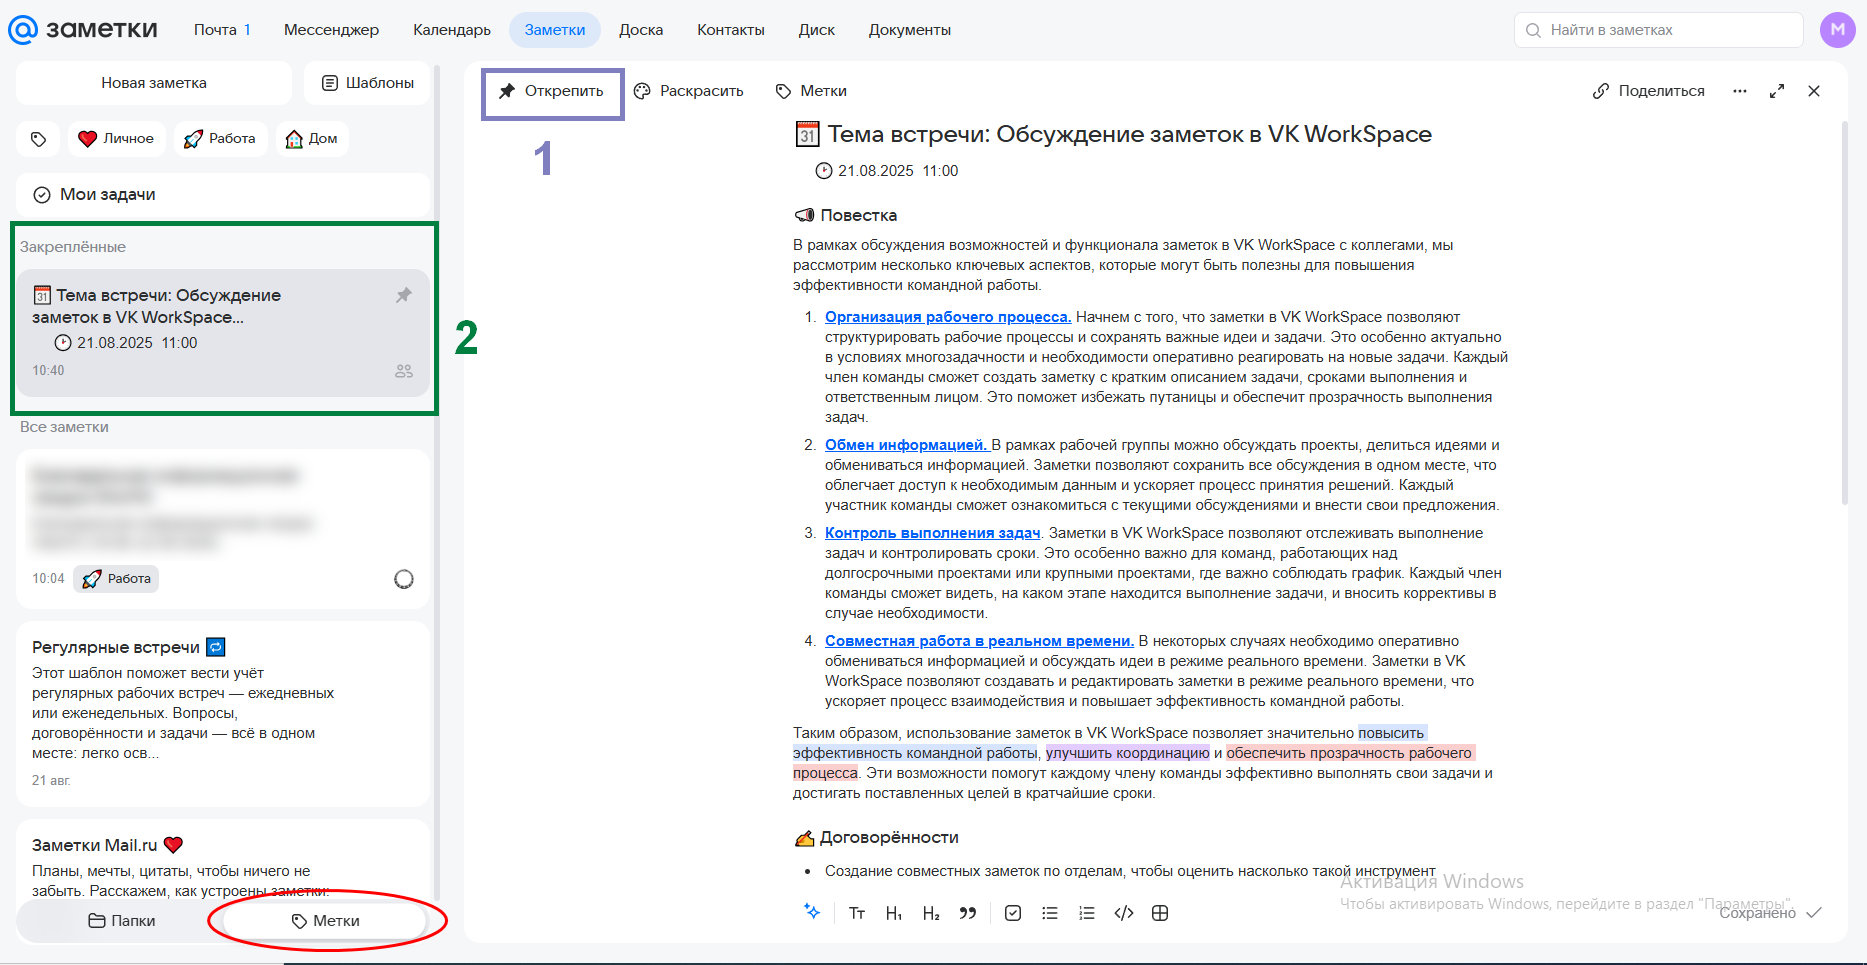The height and width of the screenshot is (965, 1867).
Task: Expand the note to full screen
Action: [1777, 91]
